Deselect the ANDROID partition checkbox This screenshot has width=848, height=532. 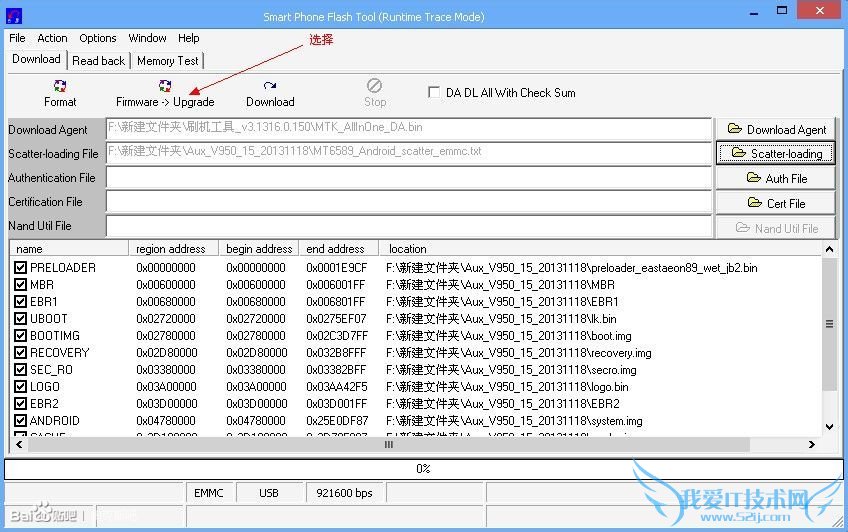pyautogui.click(x=21, y=421)
